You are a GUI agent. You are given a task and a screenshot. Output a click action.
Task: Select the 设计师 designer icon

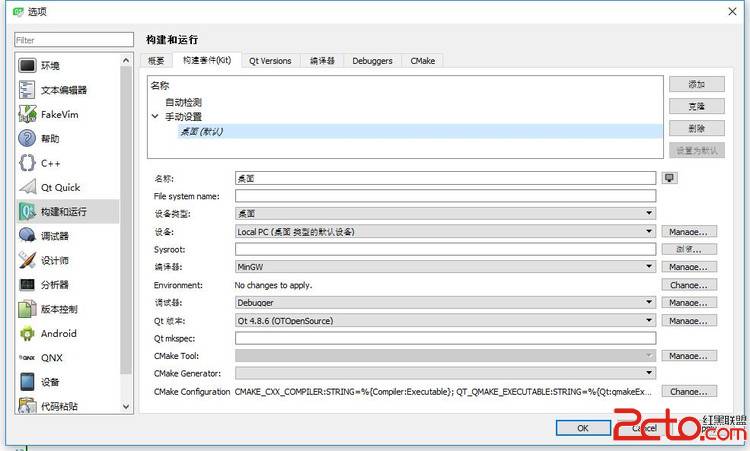pos(27,260)
